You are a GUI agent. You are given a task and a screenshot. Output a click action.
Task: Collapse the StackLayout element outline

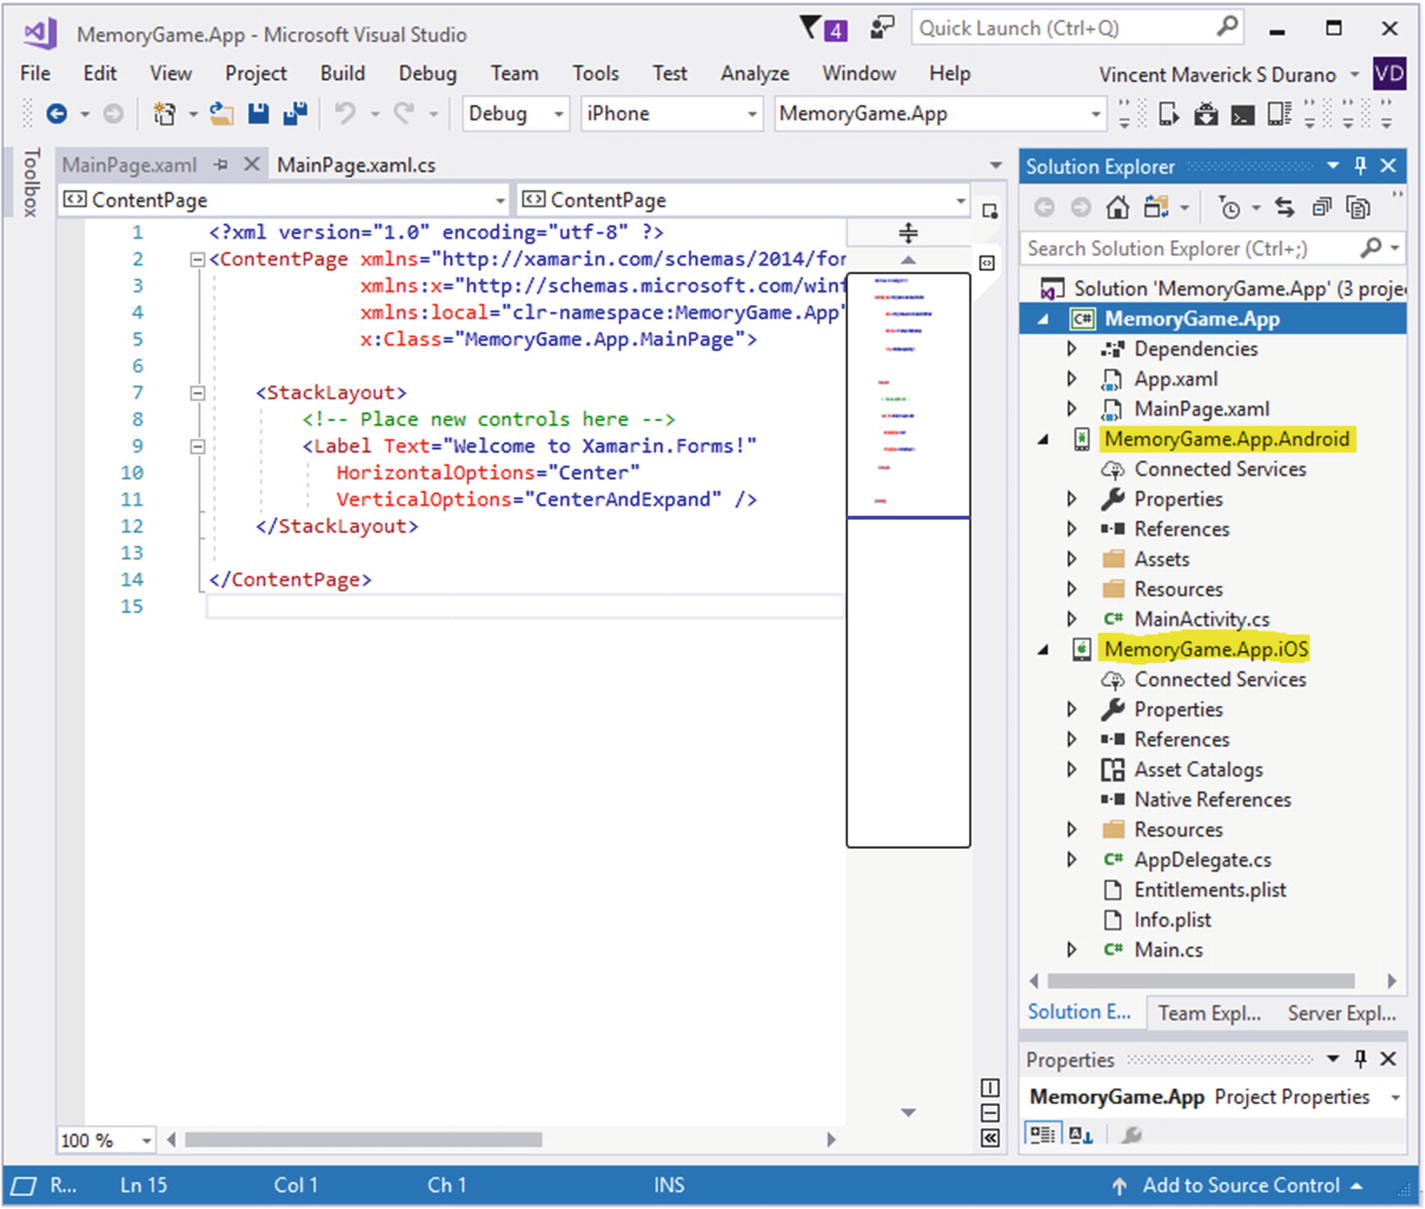pos(198,393)
